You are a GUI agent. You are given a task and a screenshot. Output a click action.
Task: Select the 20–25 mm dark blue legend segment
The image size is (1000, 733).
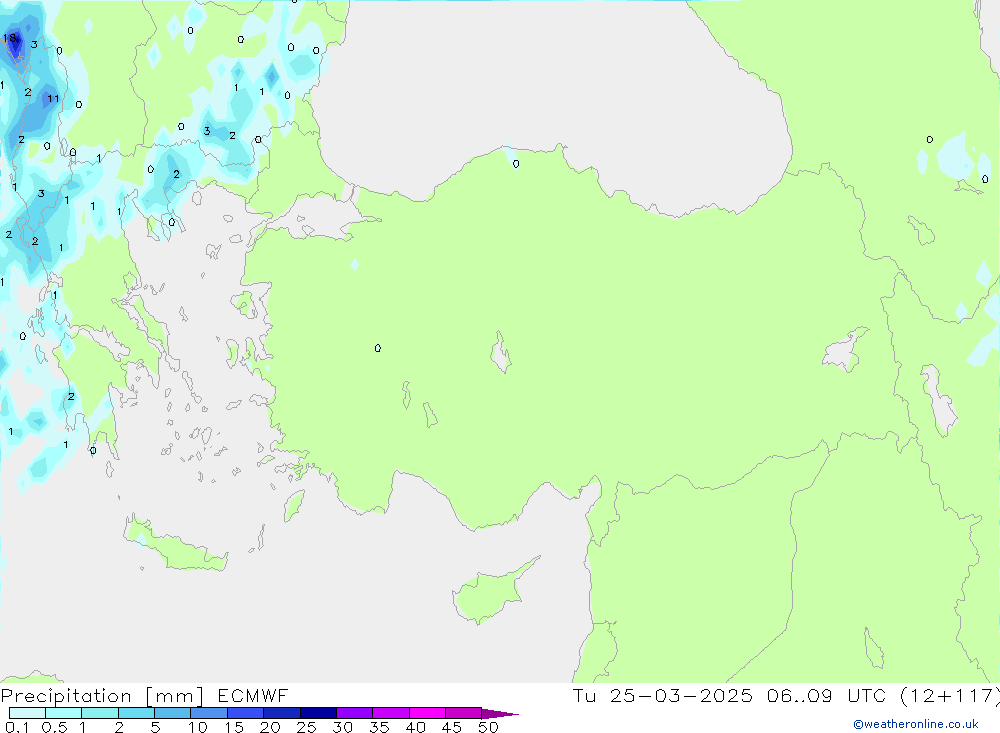tap(282, 713)
